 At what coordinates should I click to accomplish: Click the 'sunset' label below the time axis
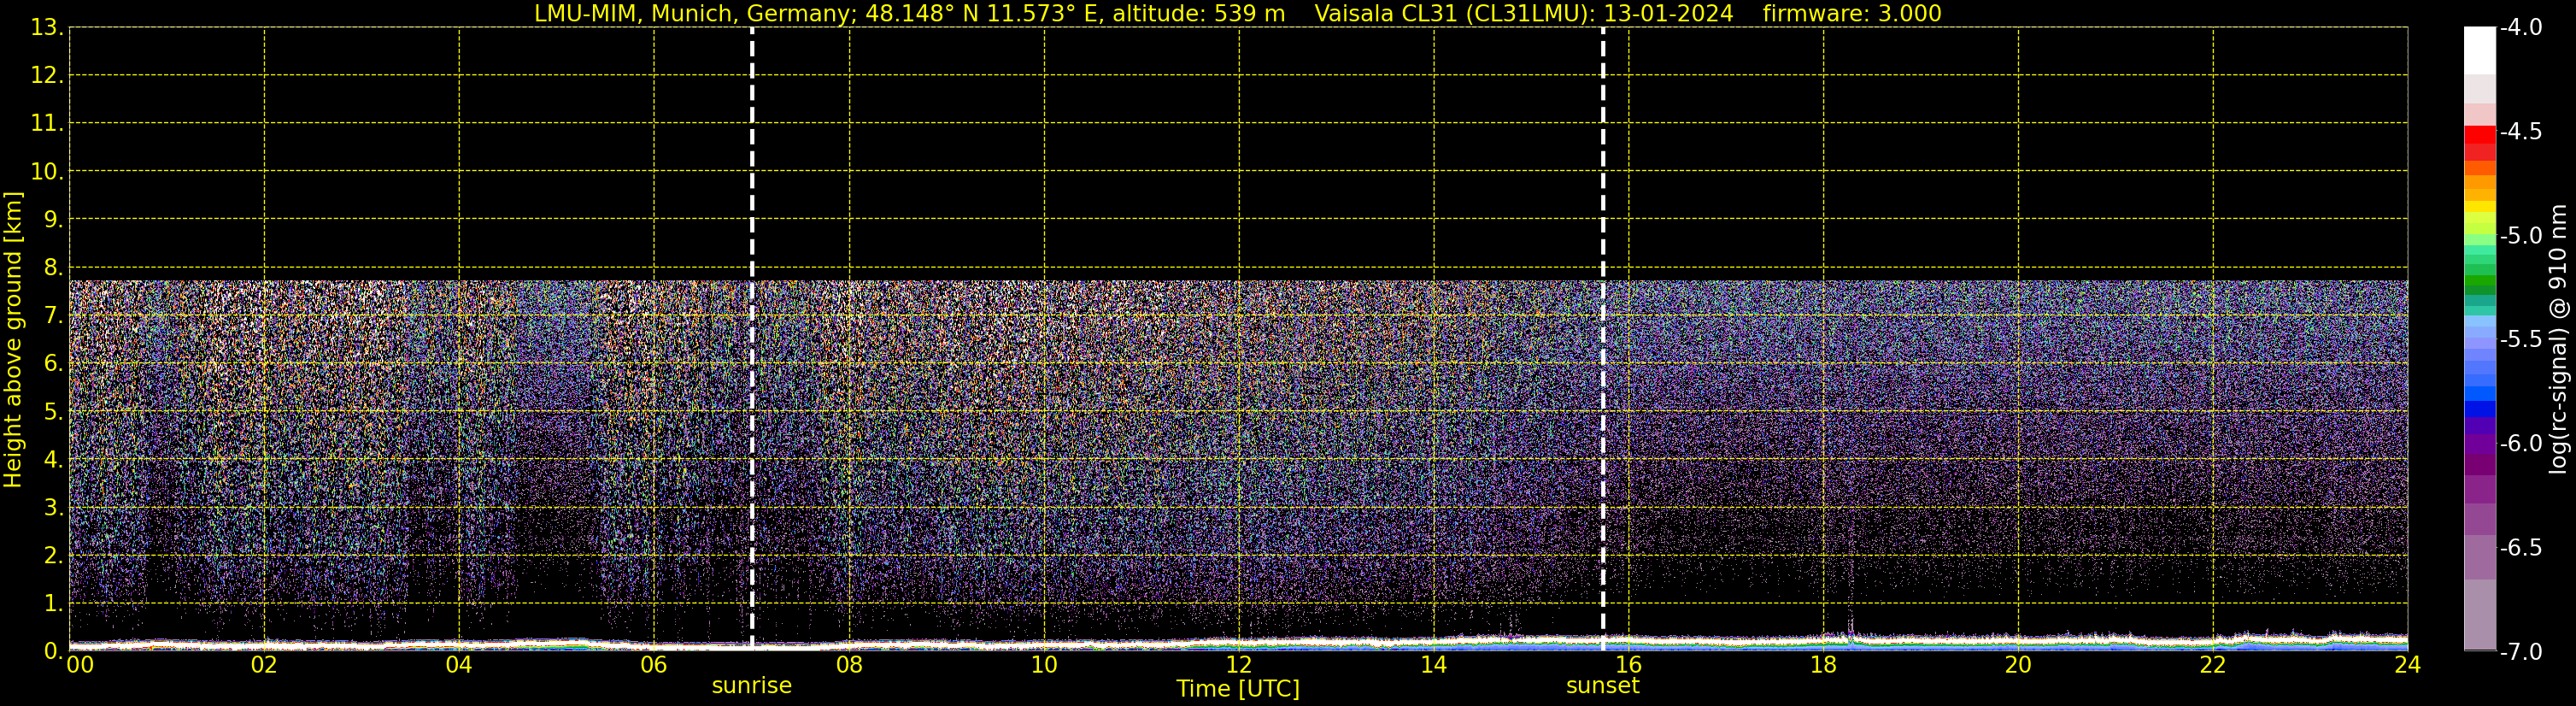(1602, 686)
